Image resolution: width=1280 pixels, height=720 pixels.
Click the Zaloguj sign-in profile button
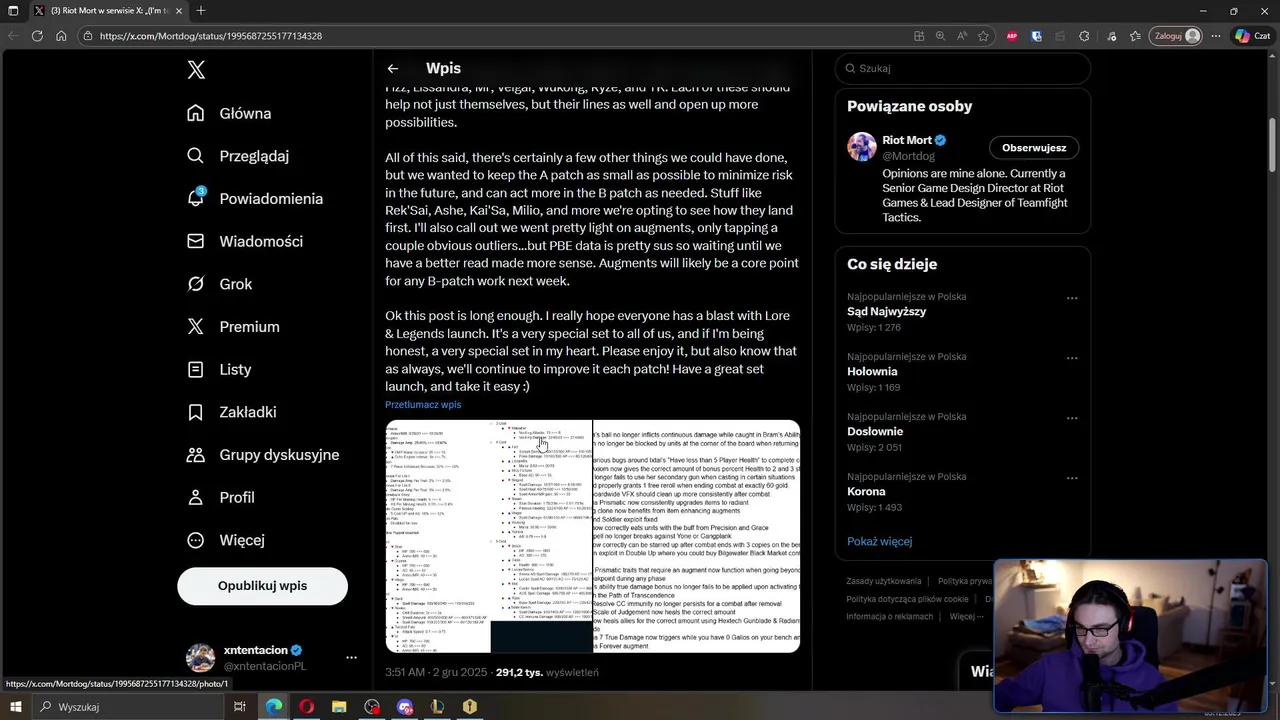[x=1176, y=36]
